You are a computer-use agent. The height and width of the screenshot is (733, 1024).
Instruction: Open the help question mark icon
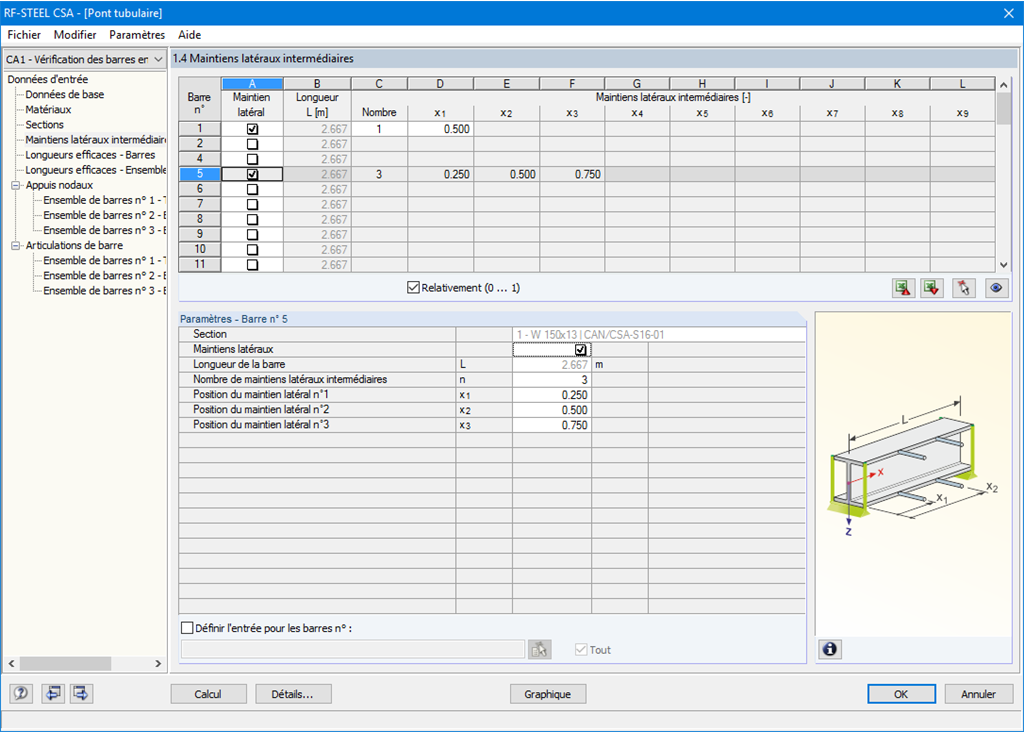click(x=21, y=693)
